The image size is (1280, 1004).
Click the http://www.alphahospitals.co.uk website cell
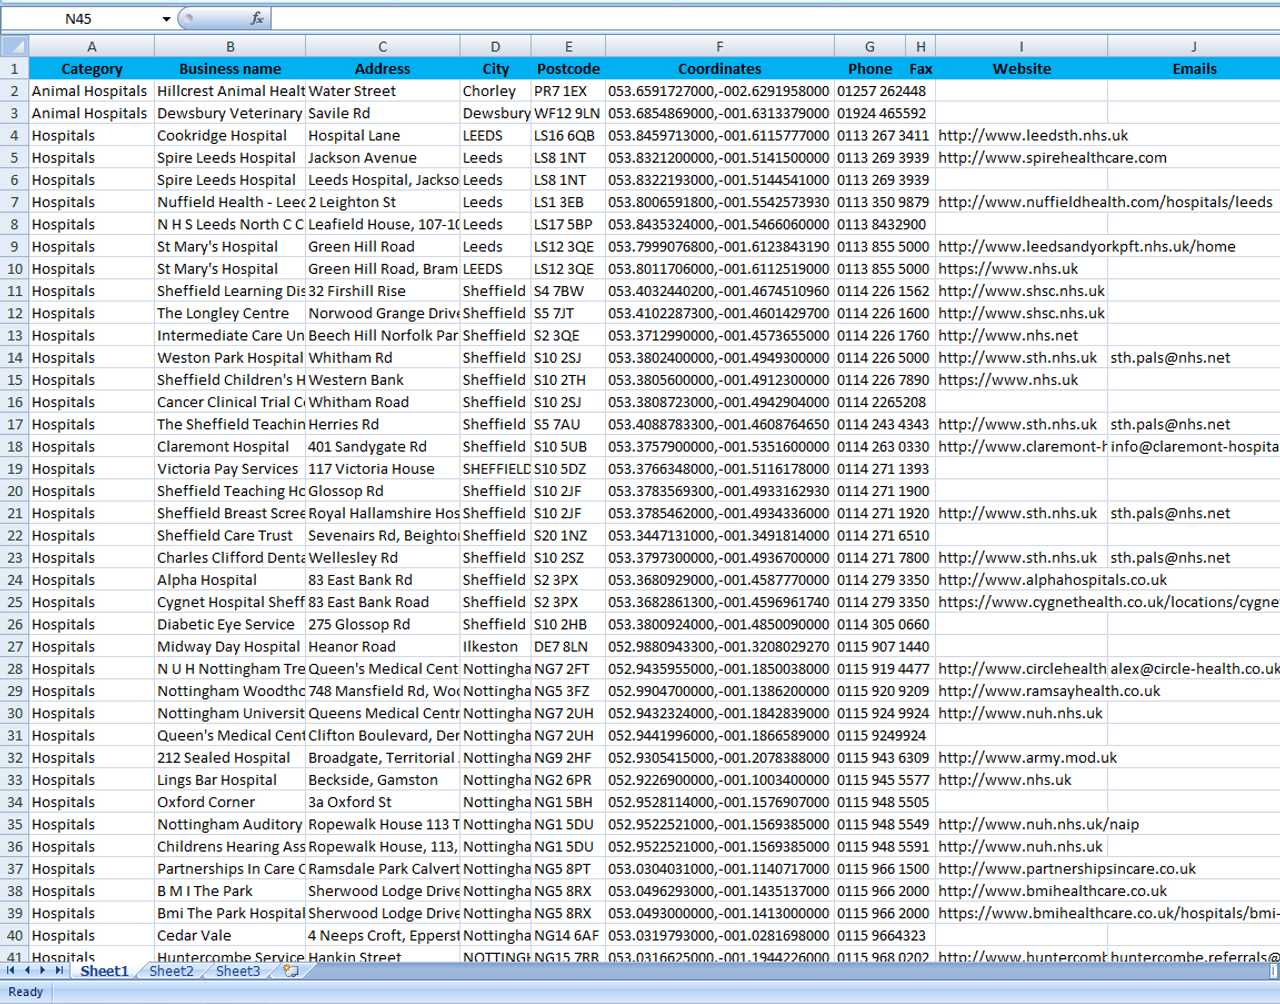pos(1022,580)
